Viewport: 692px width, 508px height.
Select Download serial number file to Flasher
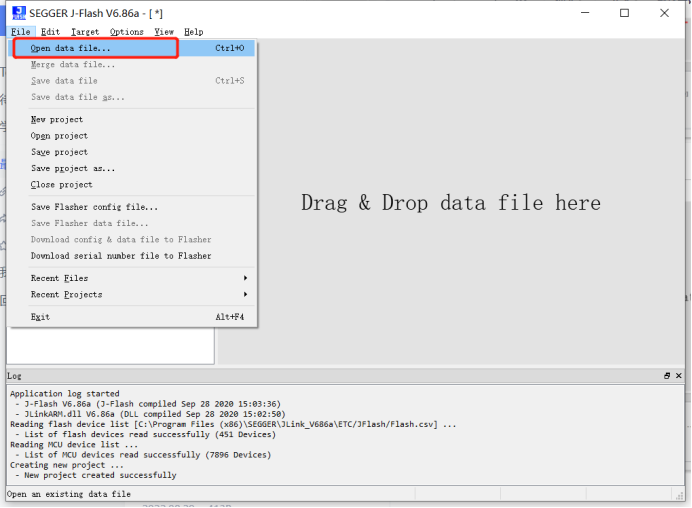click(132, 256)
